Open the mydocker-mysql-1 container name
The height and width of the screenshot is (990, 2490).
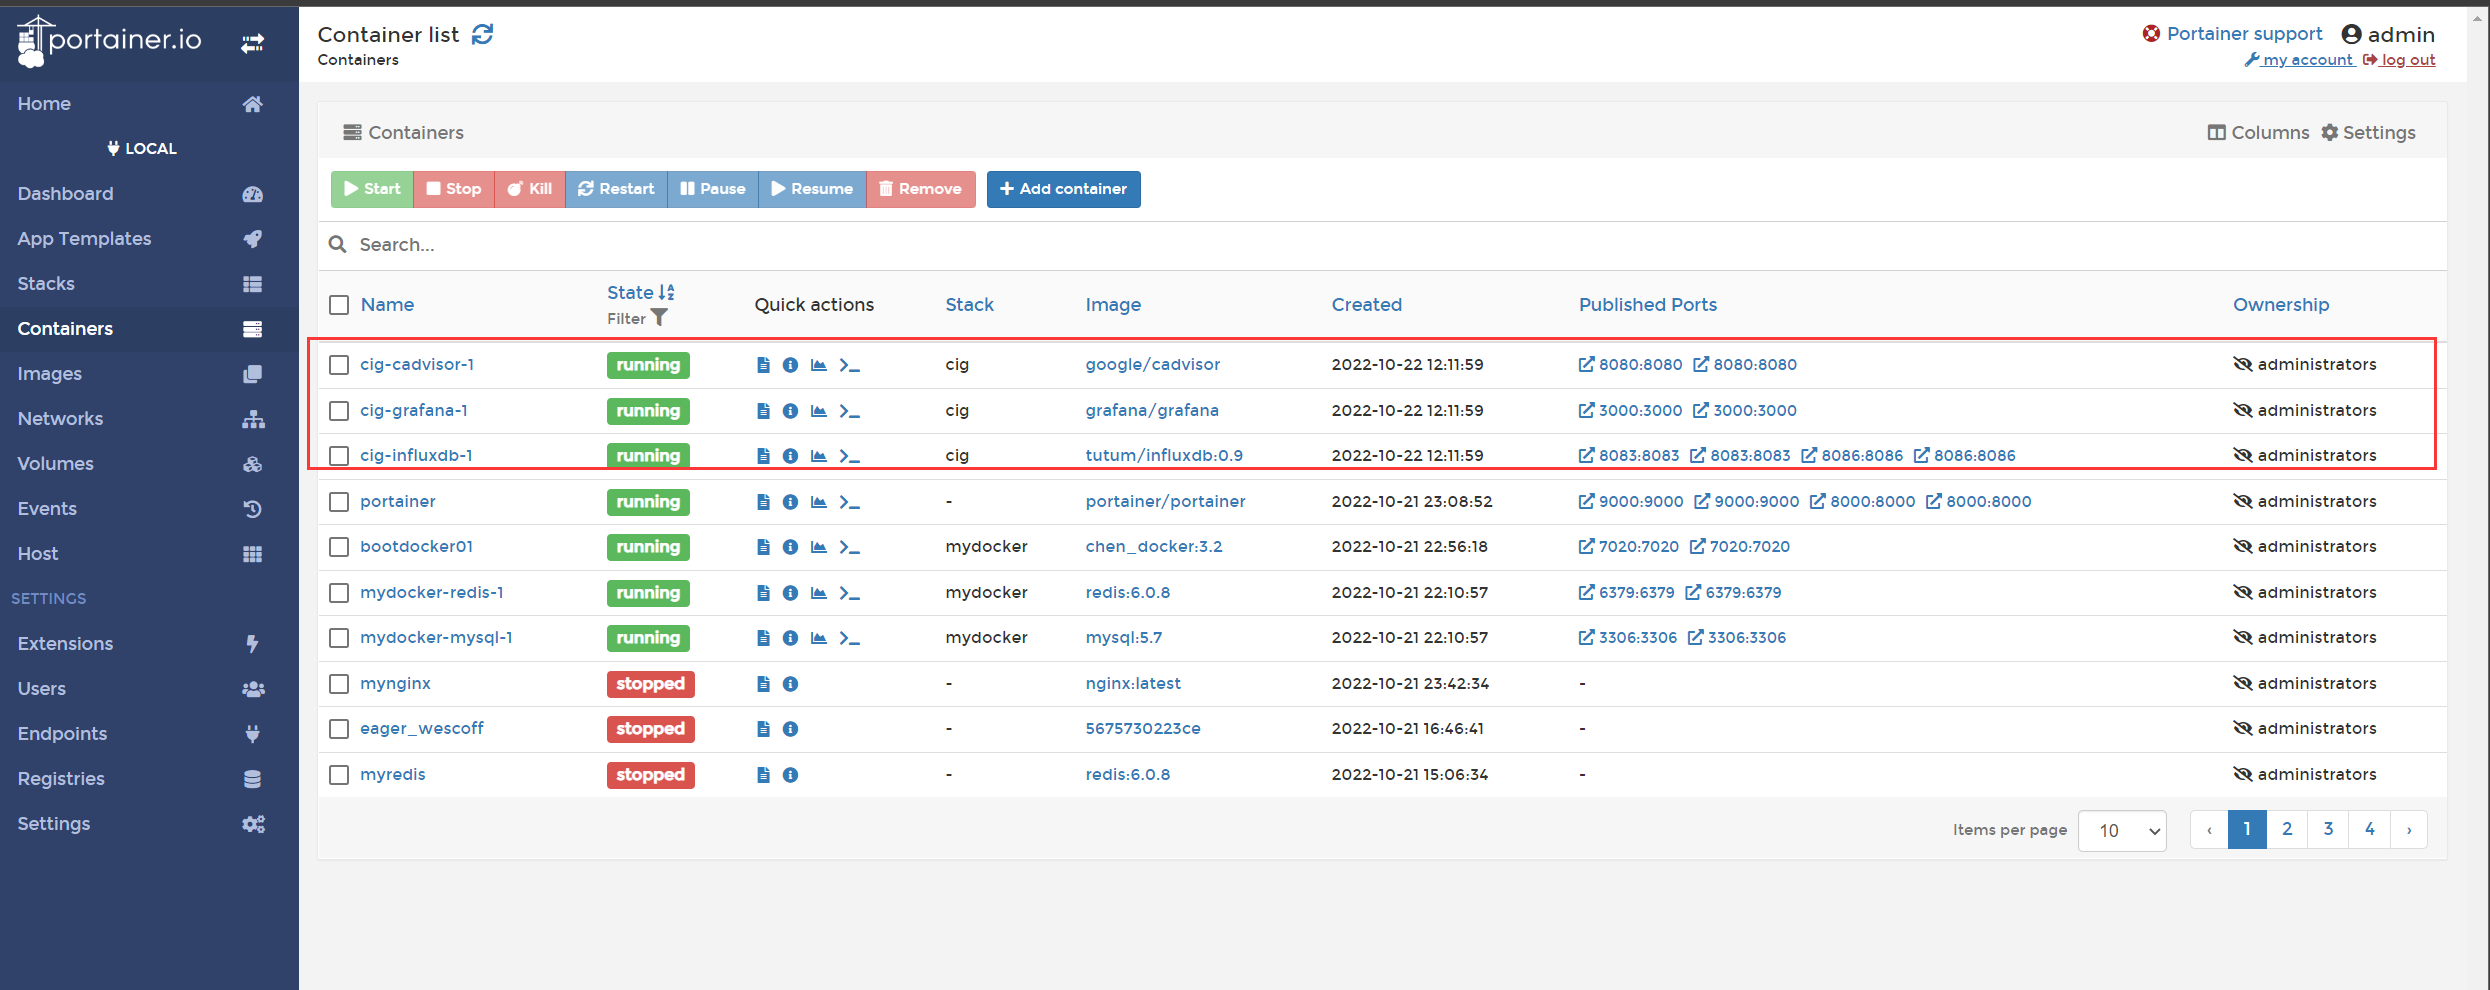point(436,638)
